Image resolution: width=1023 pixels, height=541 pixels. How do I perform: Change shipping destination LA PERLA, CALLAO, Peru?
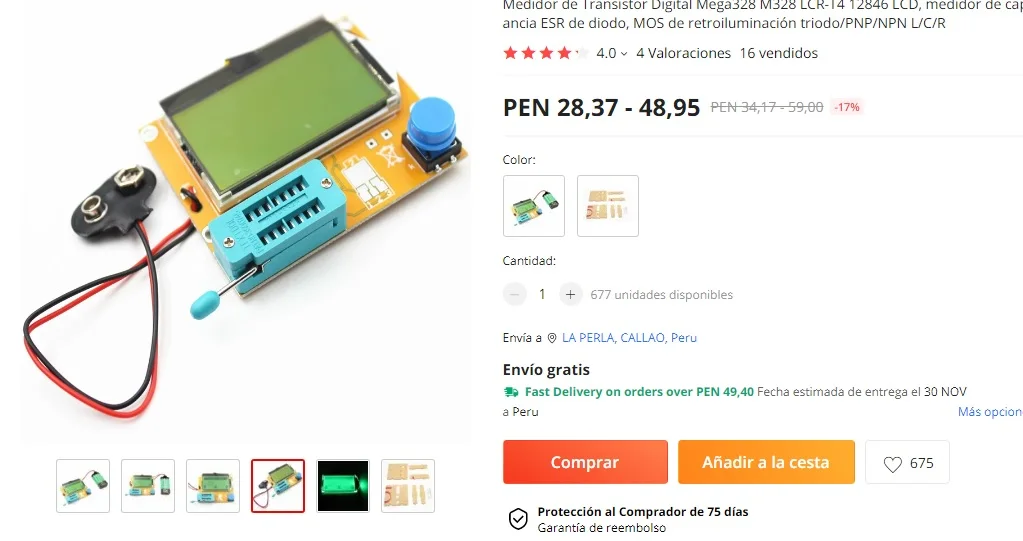click(629, 338)
